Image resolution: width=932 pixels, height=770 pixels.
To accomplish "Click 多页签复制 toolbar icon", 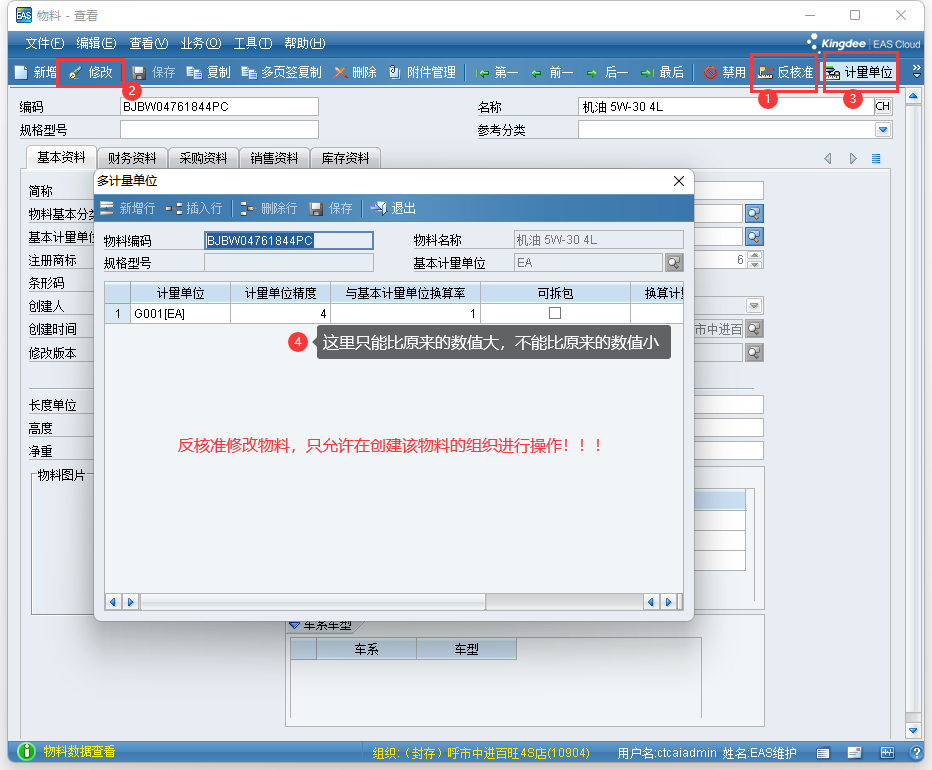I will [281, 72].
